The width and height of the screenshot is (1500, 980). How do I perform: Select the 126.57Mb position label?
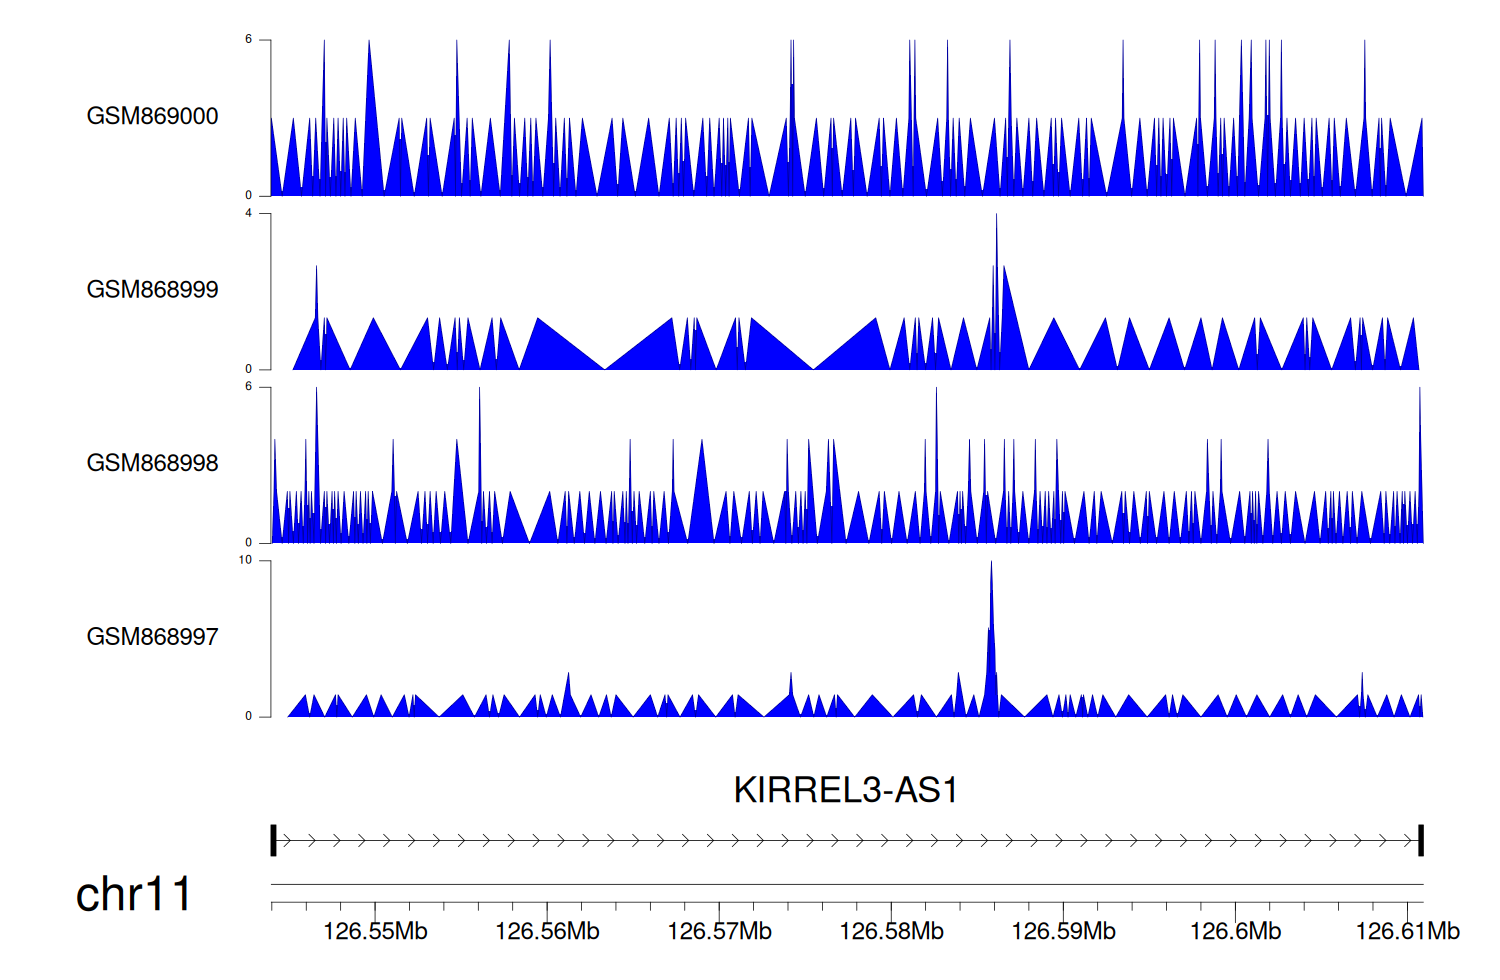click(x=719, y=932)
